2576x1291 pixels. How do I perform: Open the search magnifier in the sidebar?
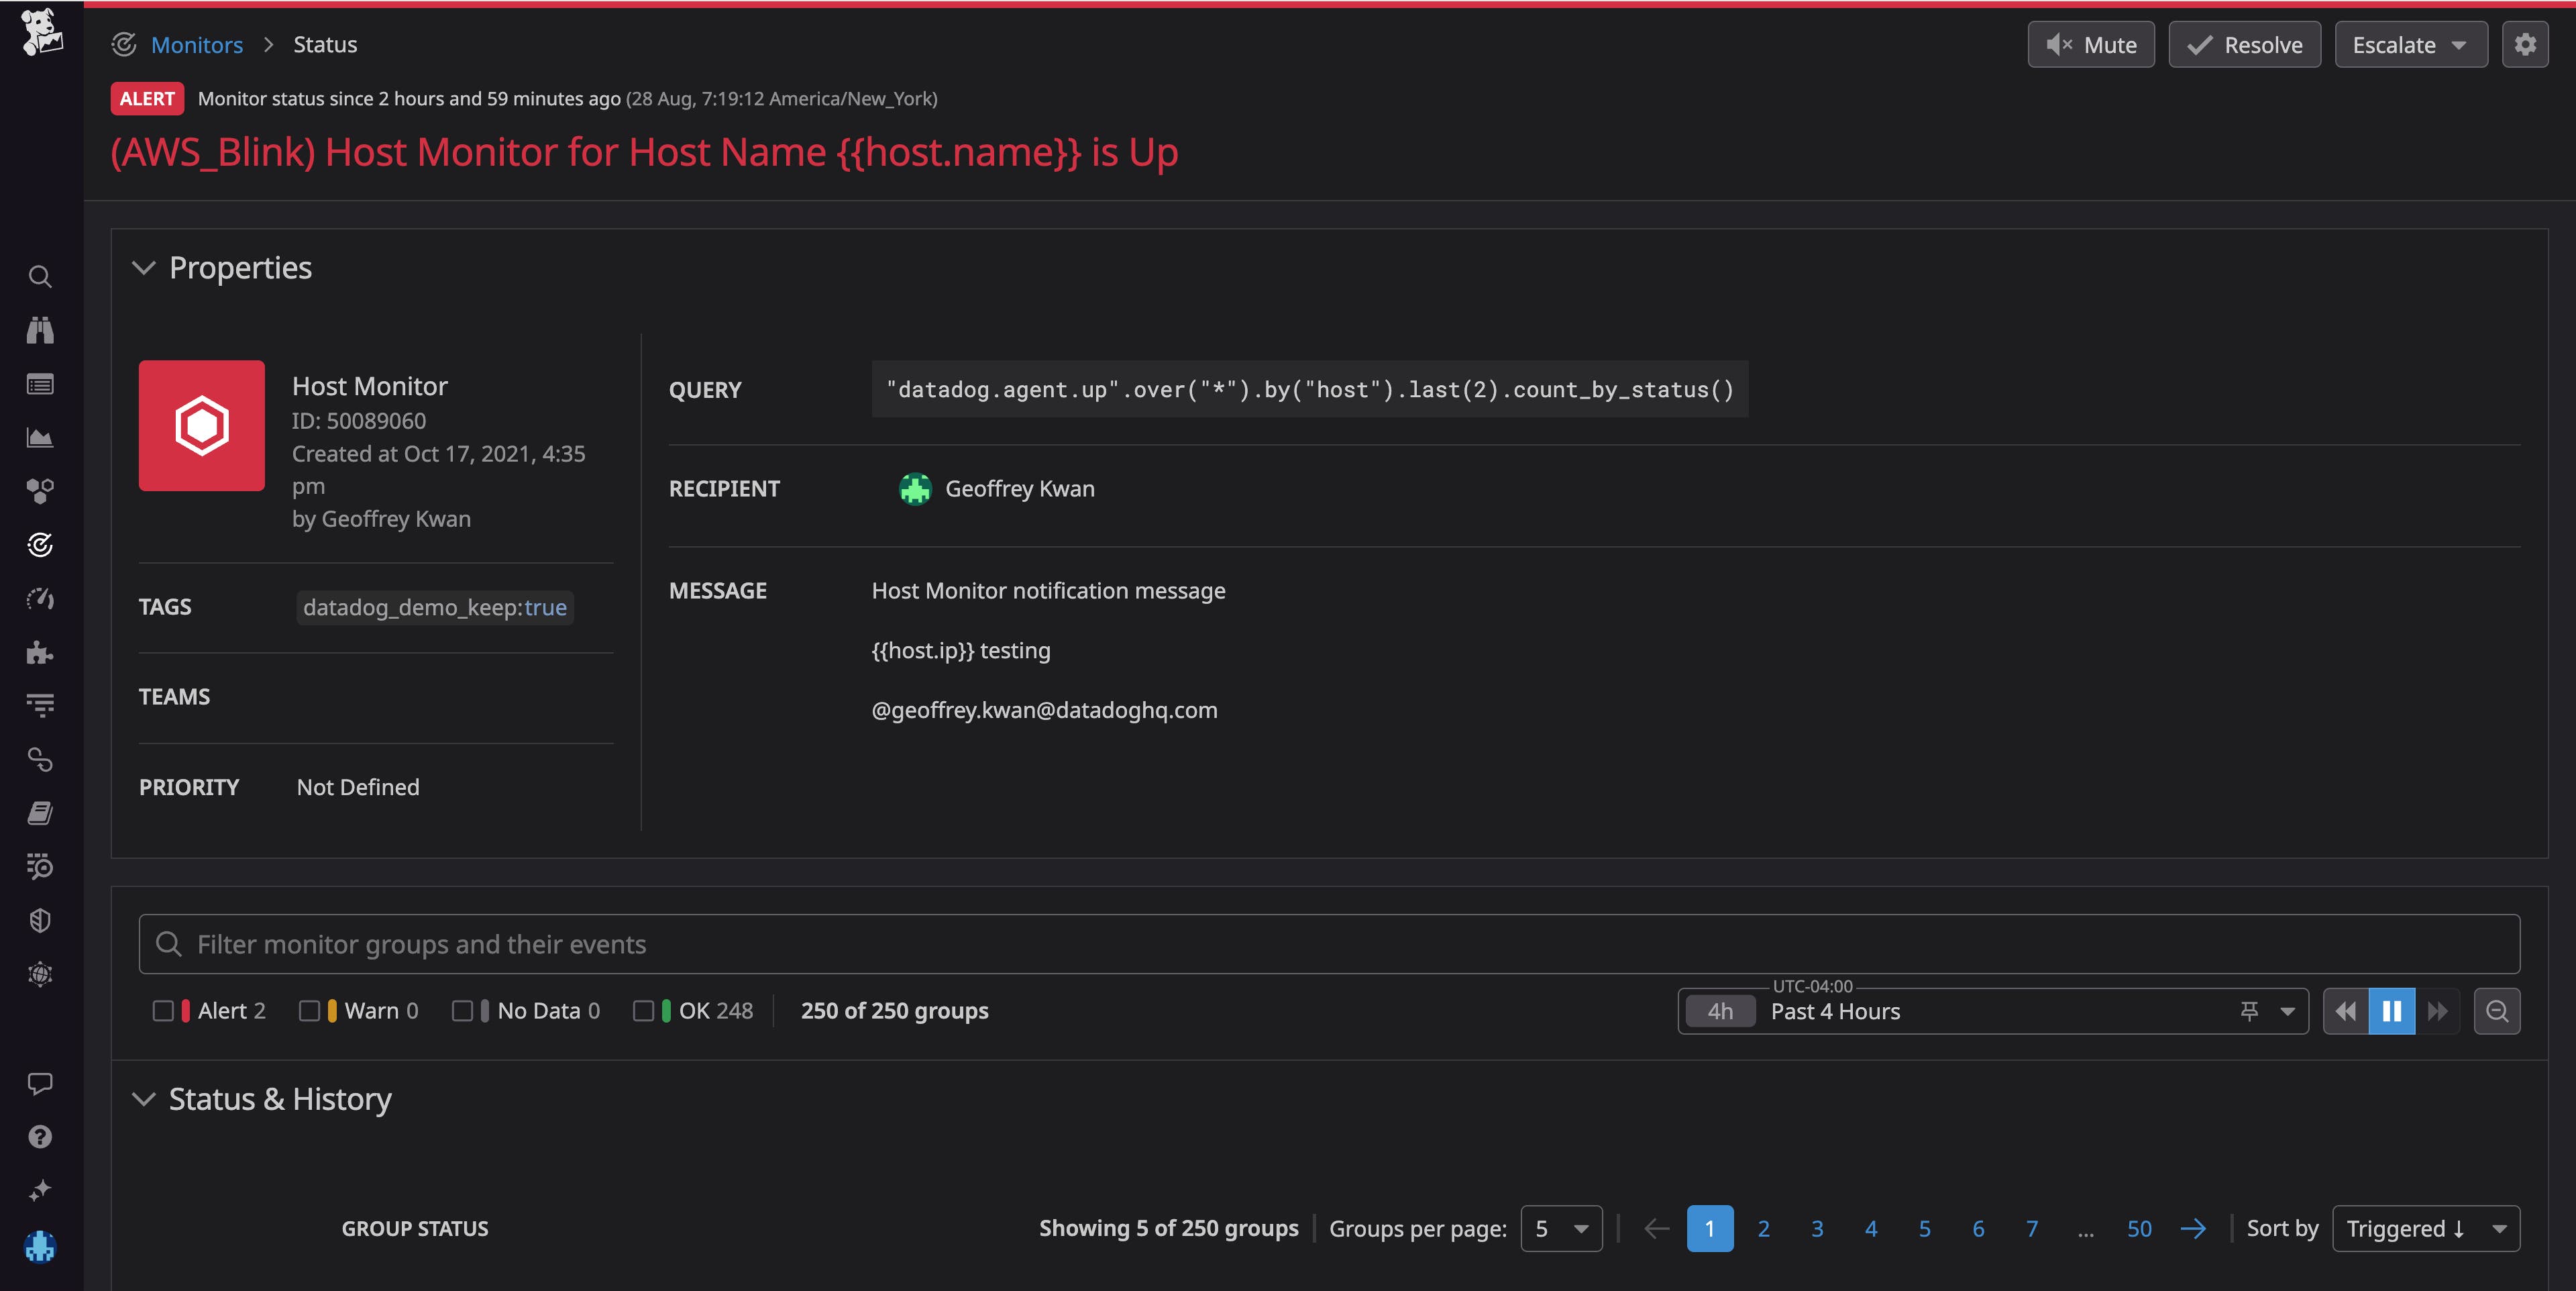(x=40, y=276)
